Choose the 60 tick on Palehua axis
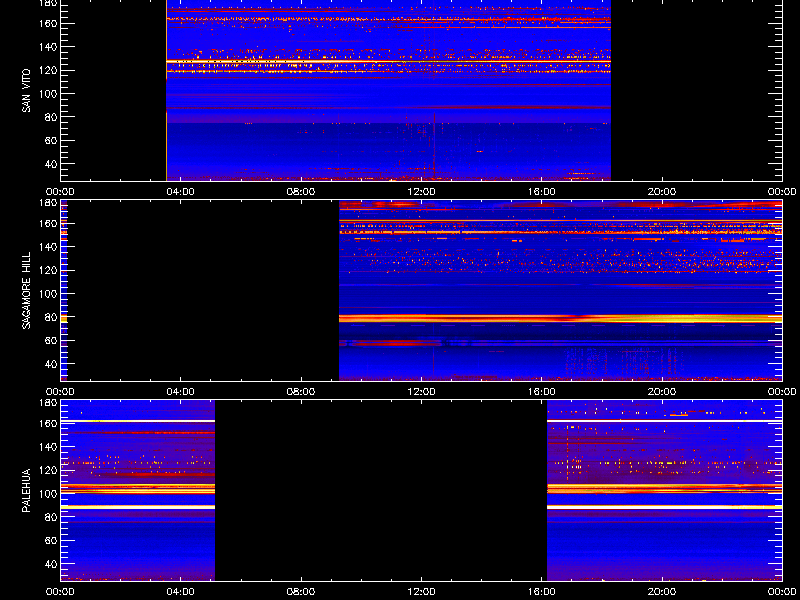The image size is (800, 600). [x=51, y=540]
